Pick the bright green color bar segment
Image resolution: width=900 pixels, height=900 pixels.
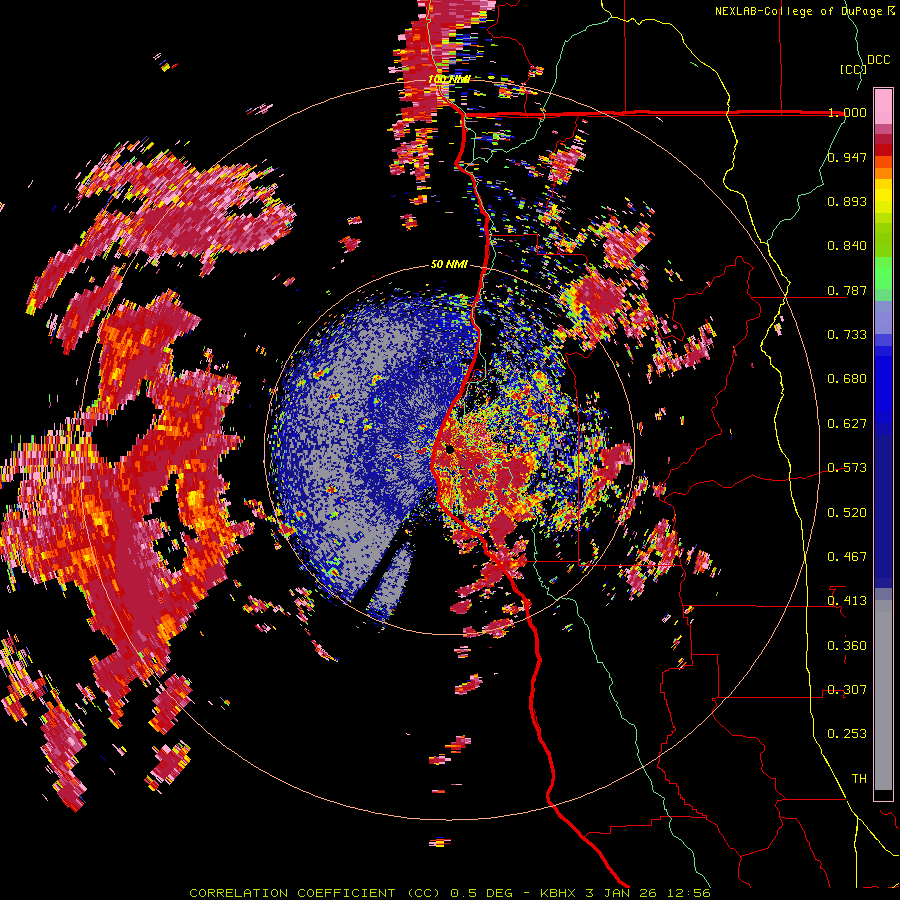[883, 273]
